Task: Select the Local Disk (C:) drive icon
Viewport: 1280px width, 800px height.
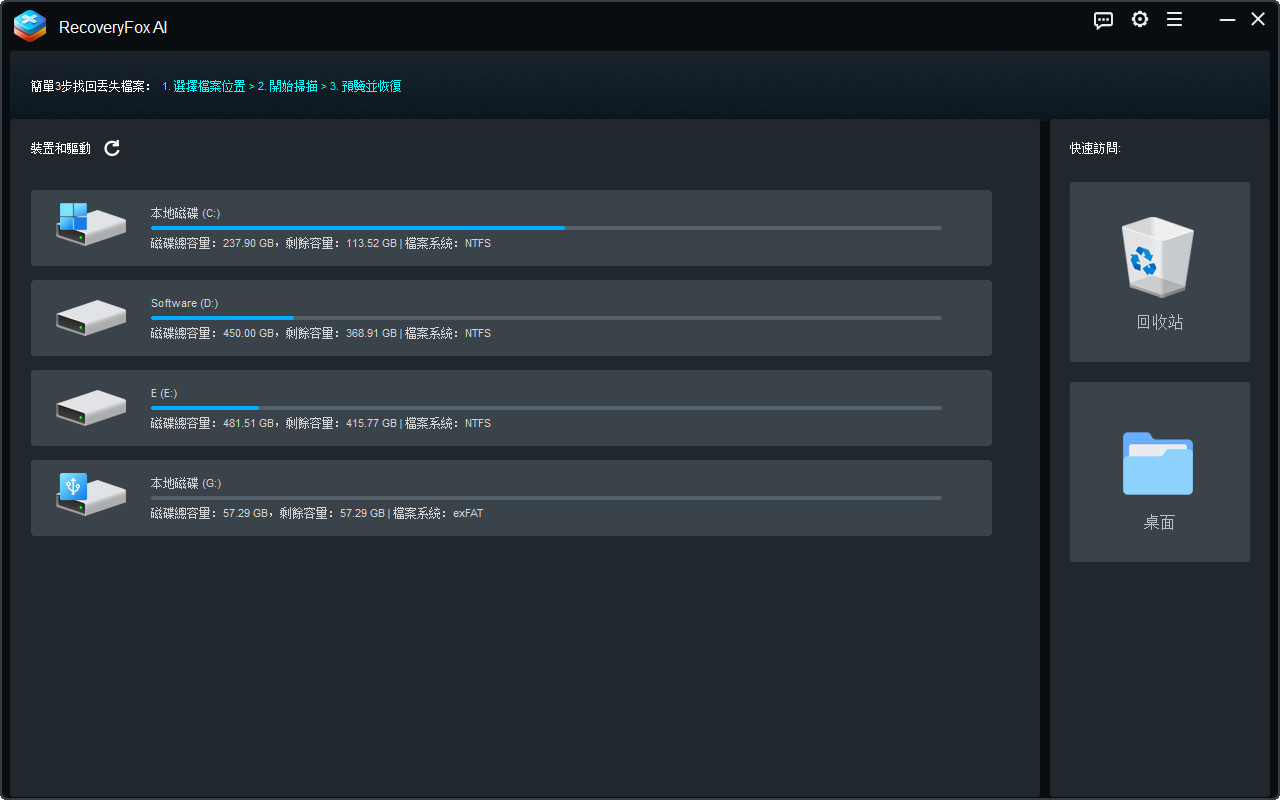Action: [x=90, y=224]
